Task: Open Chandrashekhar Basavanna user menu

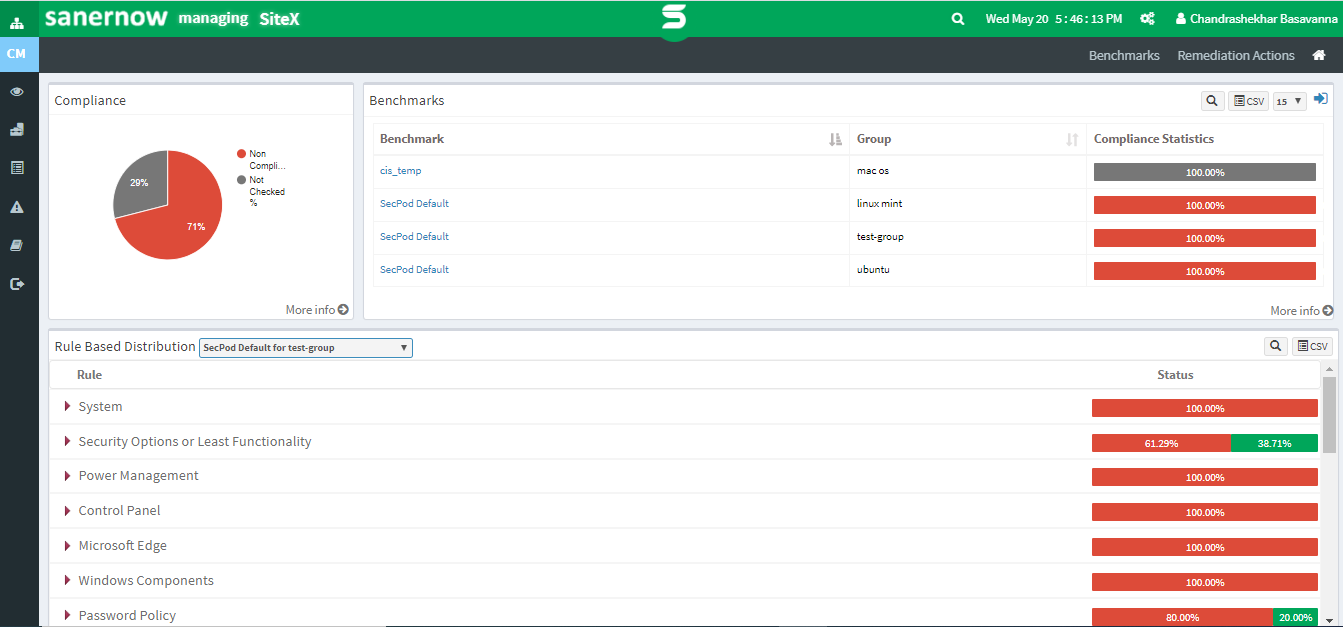Action: pos(1258,19)
